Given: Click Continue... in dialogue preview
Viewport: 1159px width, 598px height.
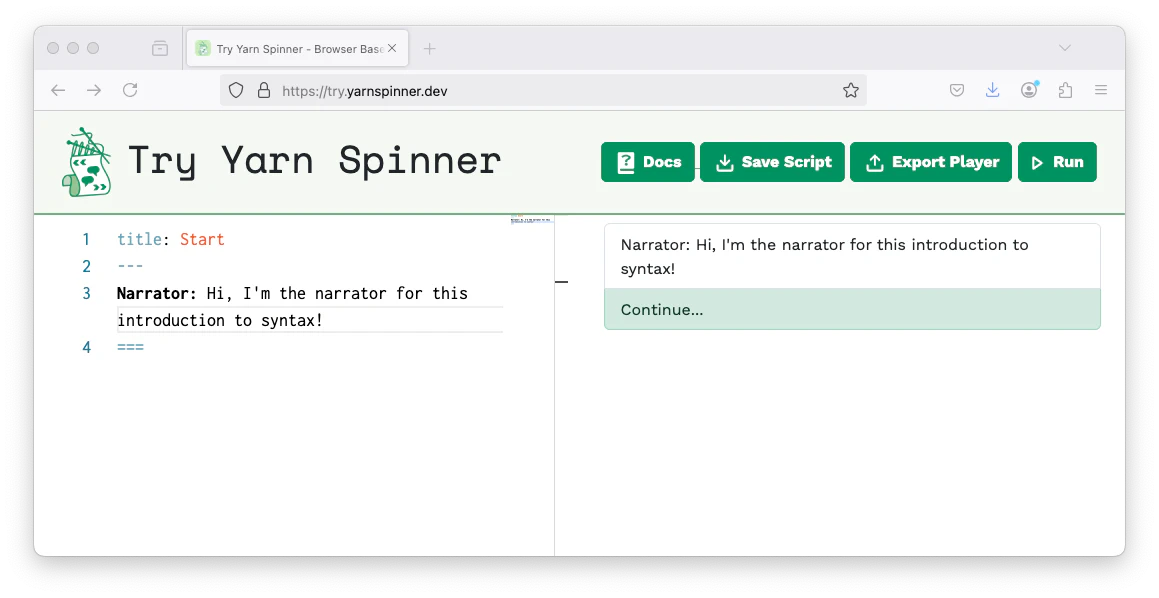Looking at the screenshot, I should point(852,309).
